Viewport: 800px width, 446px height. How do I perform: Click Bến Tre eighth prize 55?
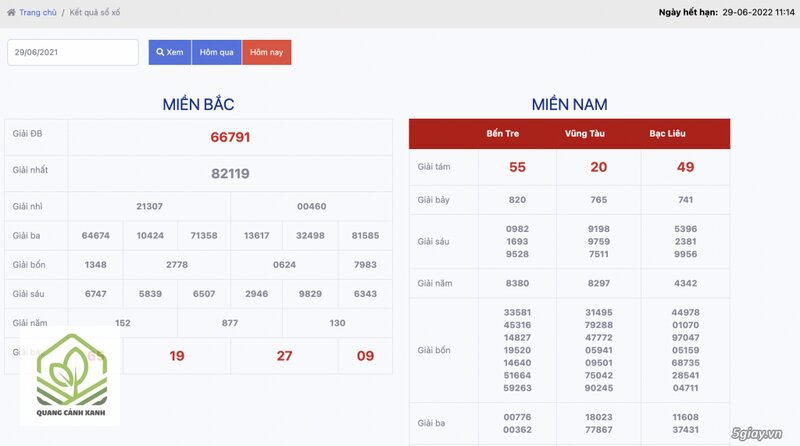[517, 167]
